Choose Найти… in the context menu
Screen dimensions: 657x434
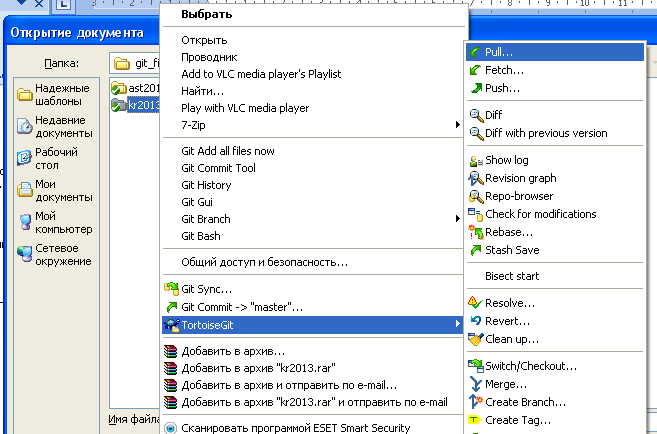[x=313, y=91]
